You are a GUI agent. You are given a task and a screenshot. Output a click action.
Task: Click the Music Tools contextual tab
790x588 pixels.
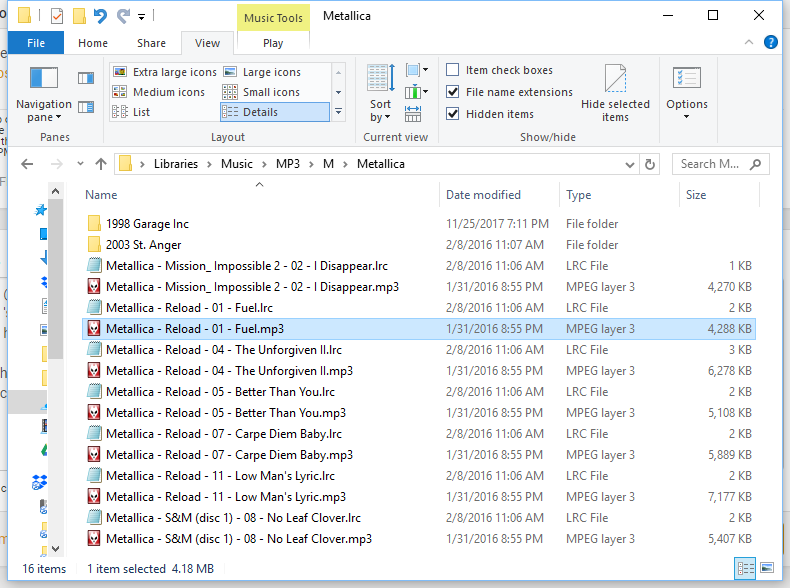(x=273, y=18)
